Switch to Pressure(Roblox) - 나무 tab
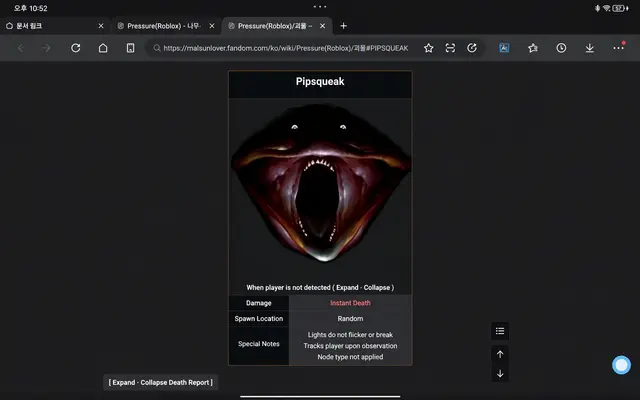Image resolution: width=640 pixels, height=400 pixels. tap(166, 26)
